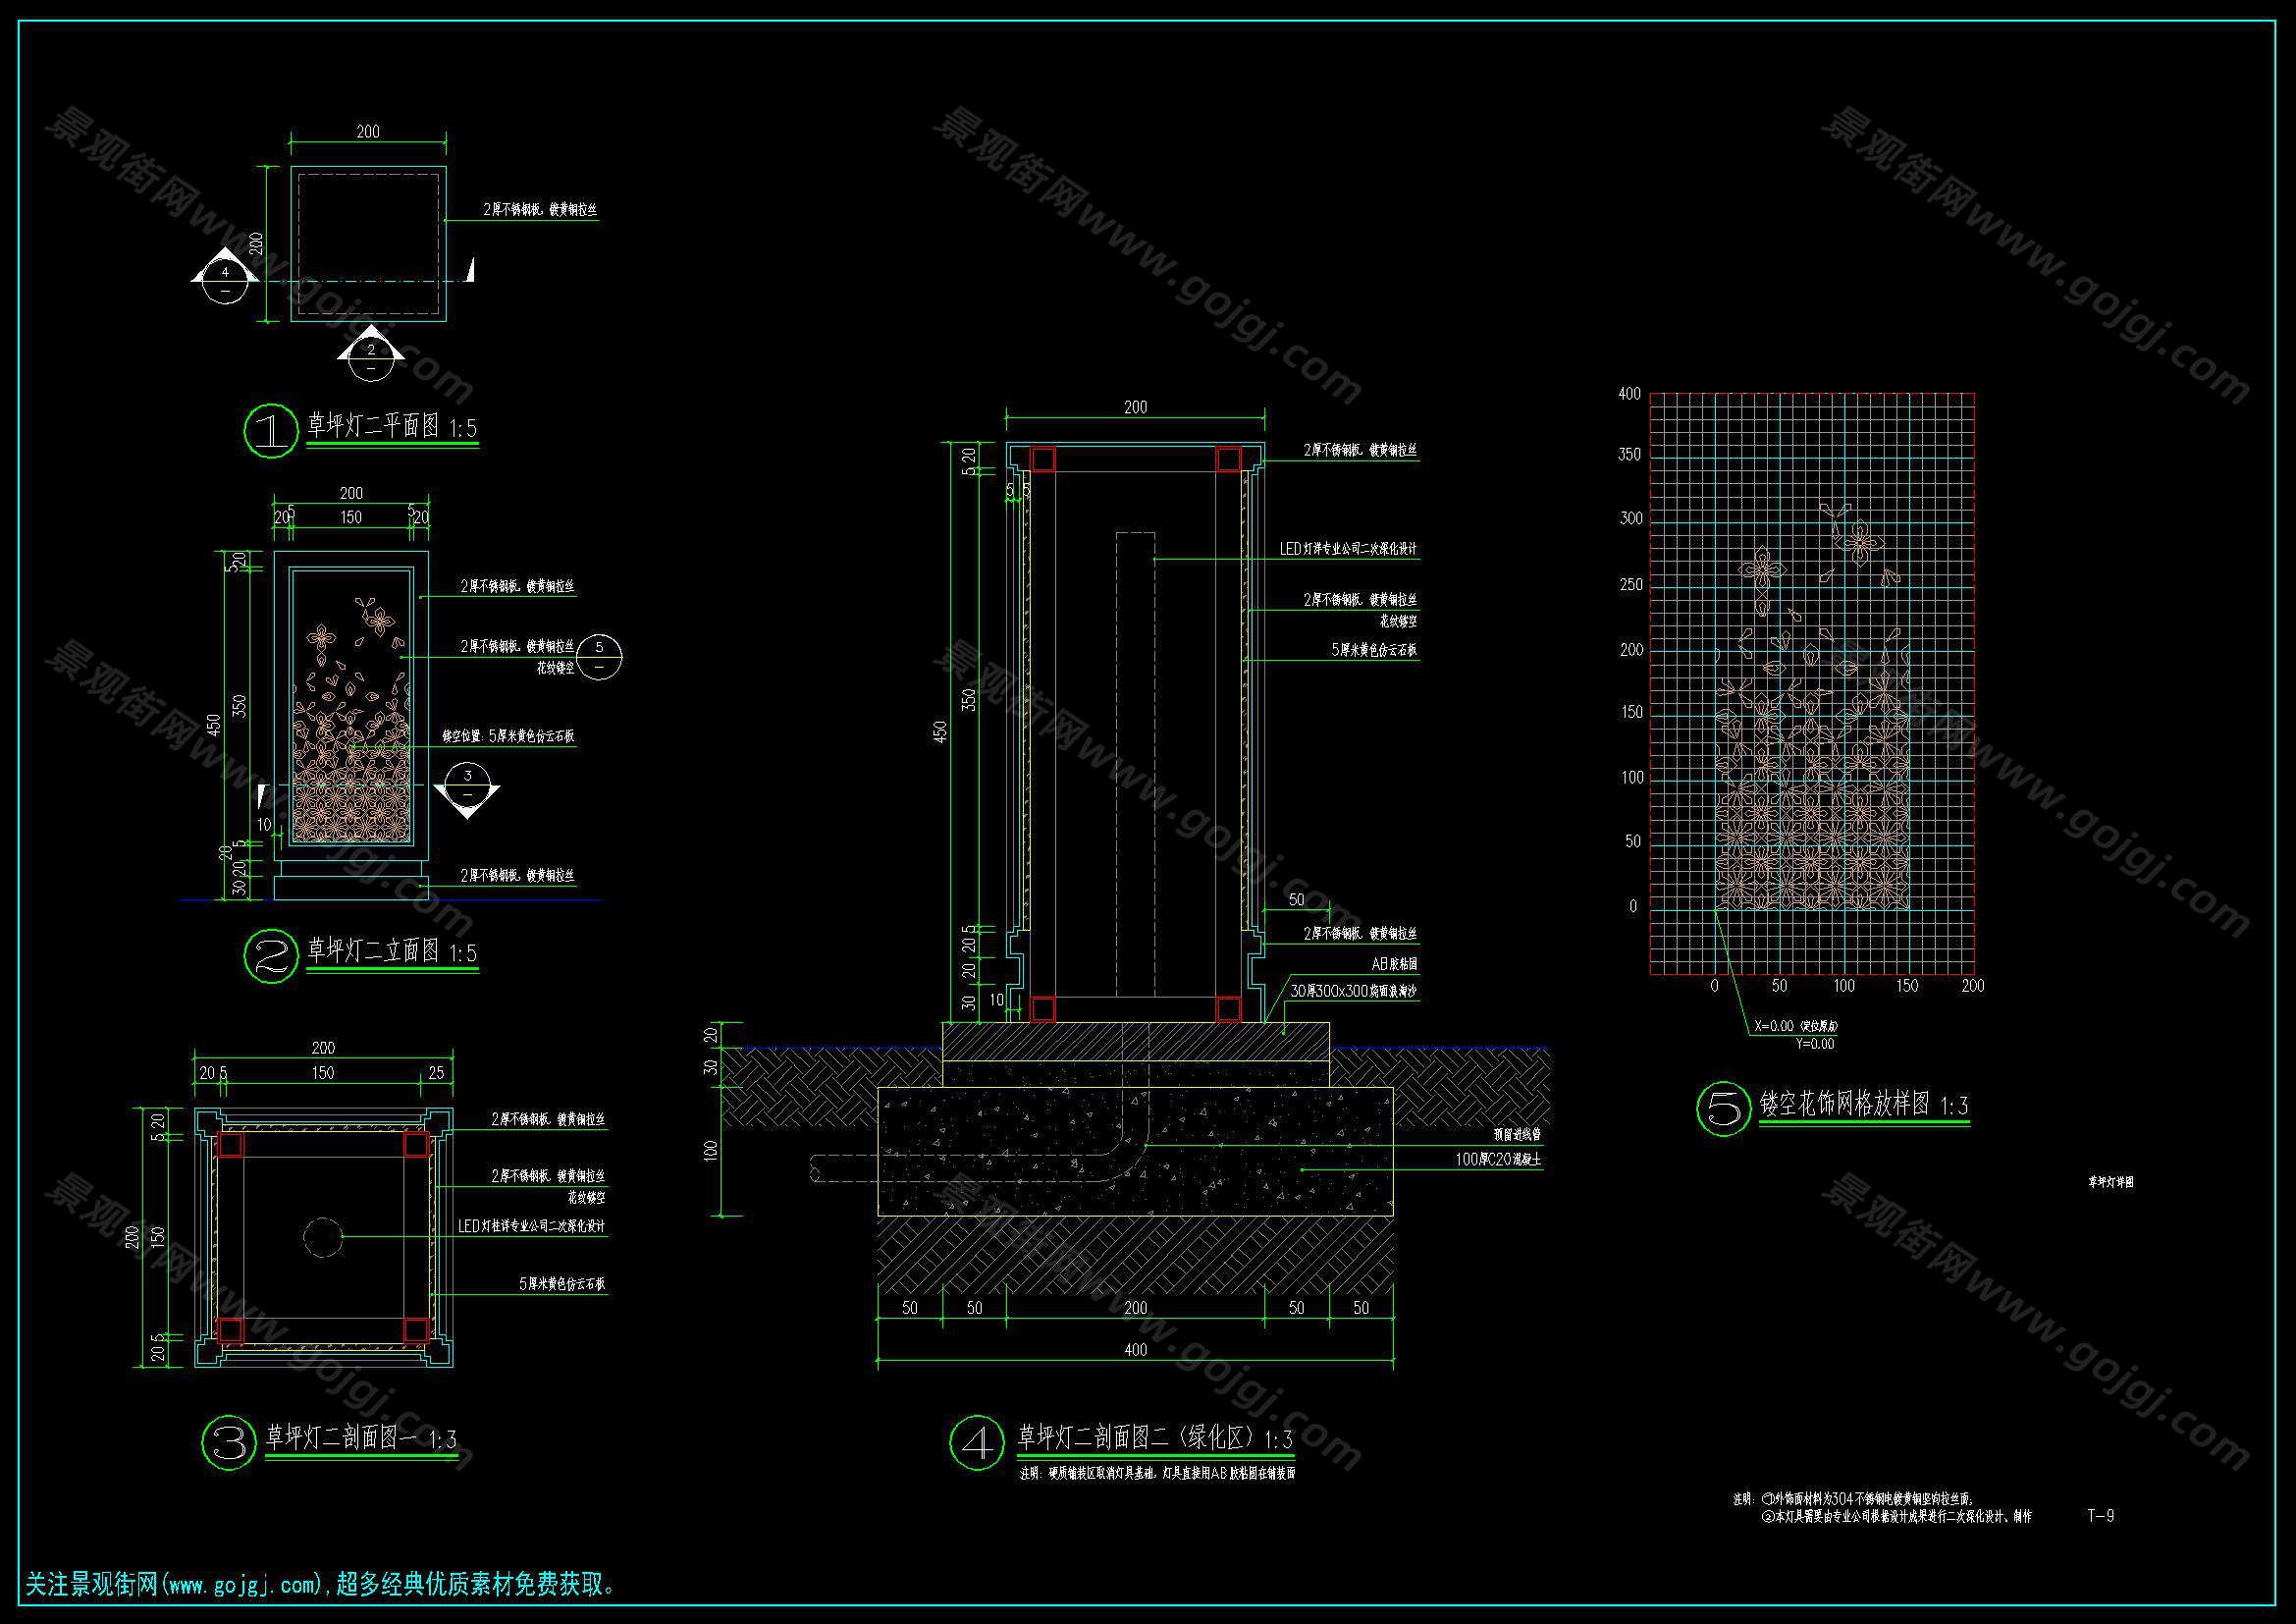
Task: Click the T-9 sheet number text
Action: 2100,1515
